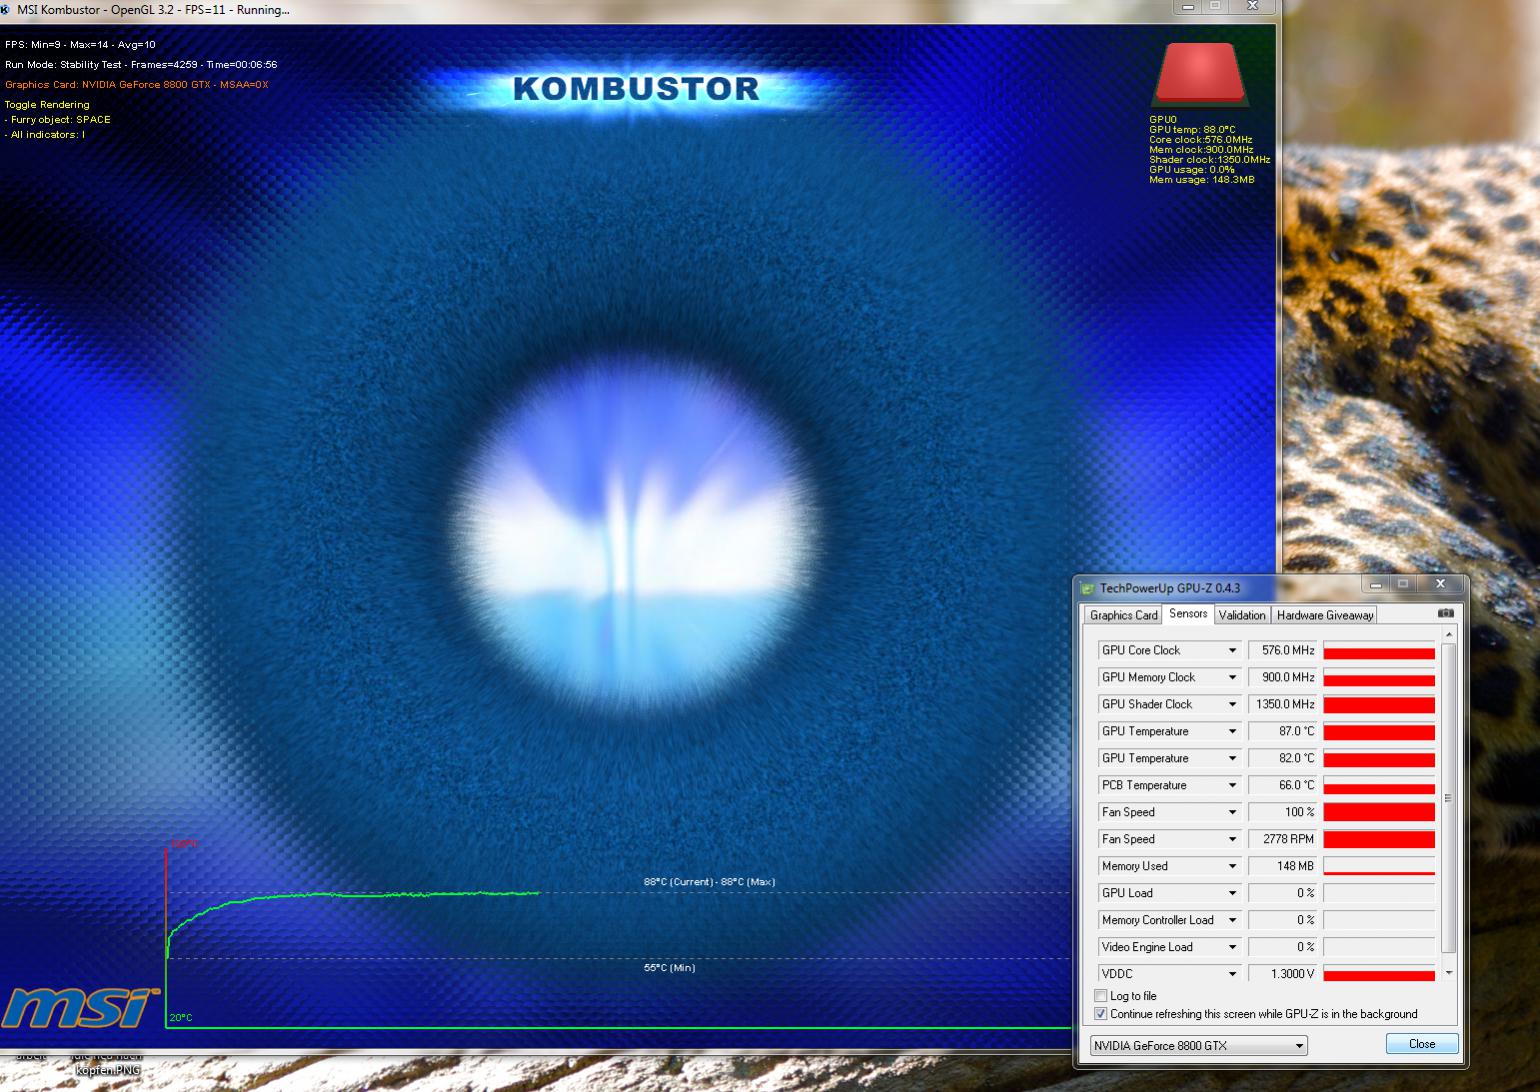Open the Memory Controller Load dropdown
The width and height of the screenshot is (1540, 1092).
(1232, 920)
